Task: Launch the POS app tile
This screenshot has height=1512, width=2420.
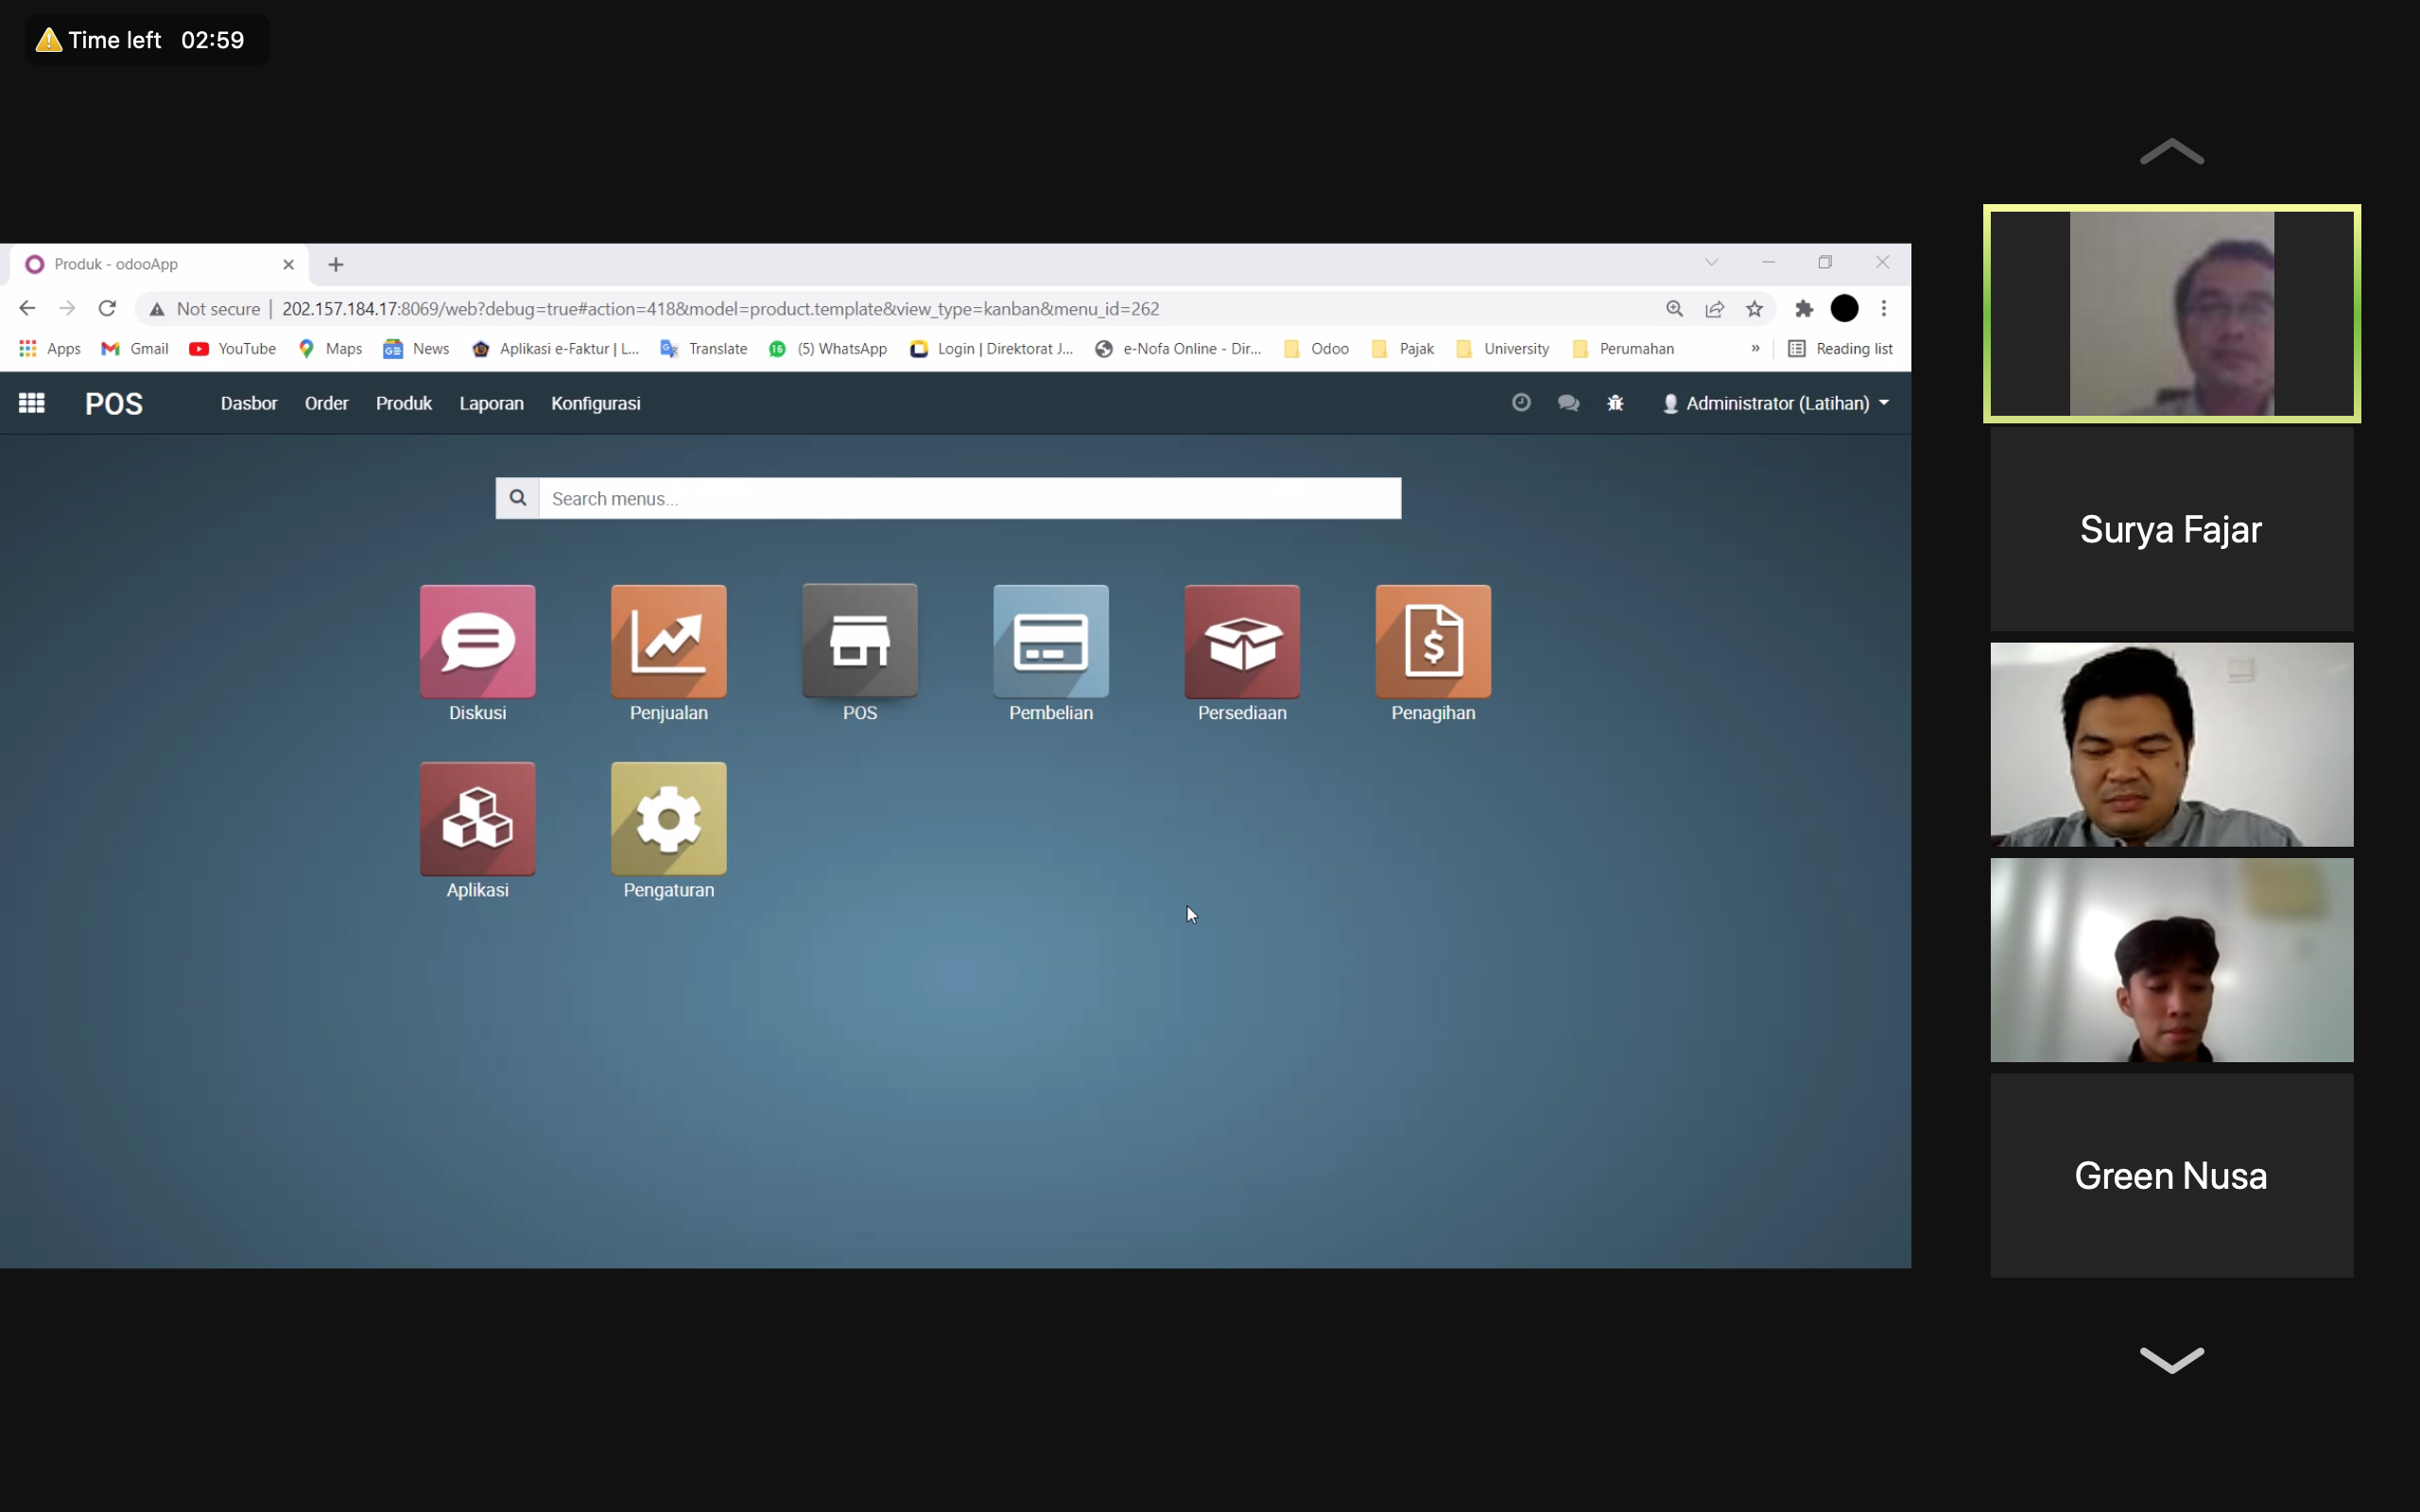Action: (x=859, y=641)
